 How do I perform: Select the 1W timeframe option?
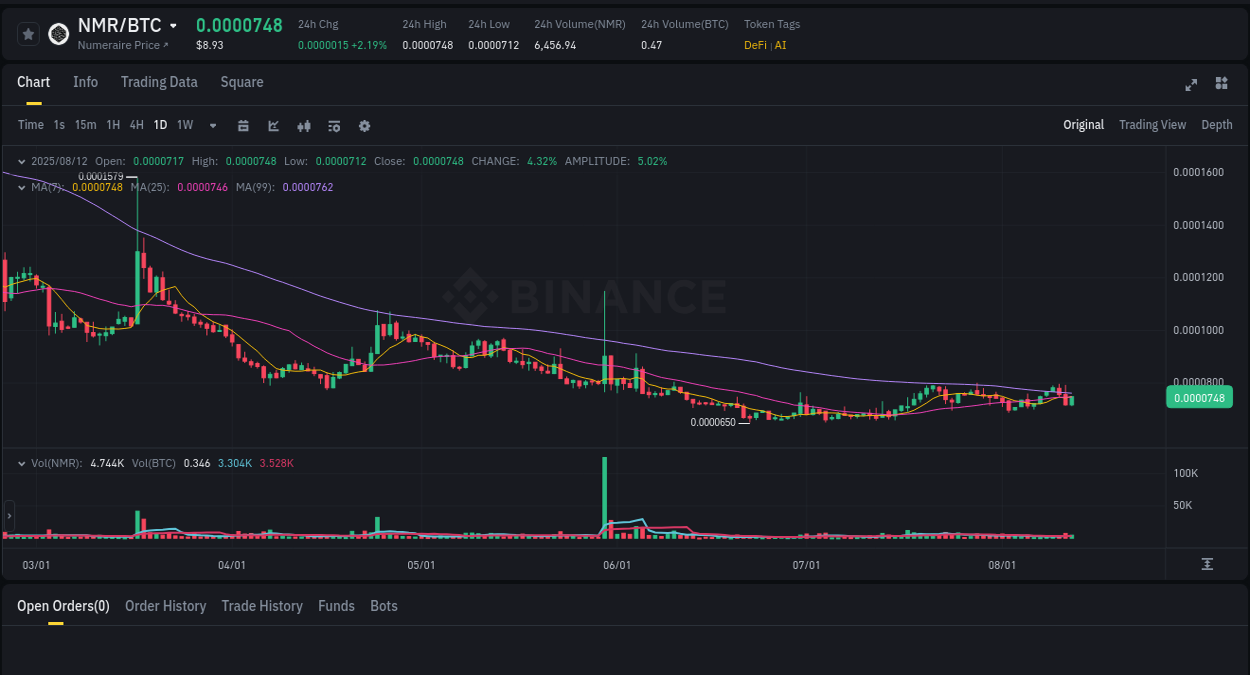click(184, 125)
